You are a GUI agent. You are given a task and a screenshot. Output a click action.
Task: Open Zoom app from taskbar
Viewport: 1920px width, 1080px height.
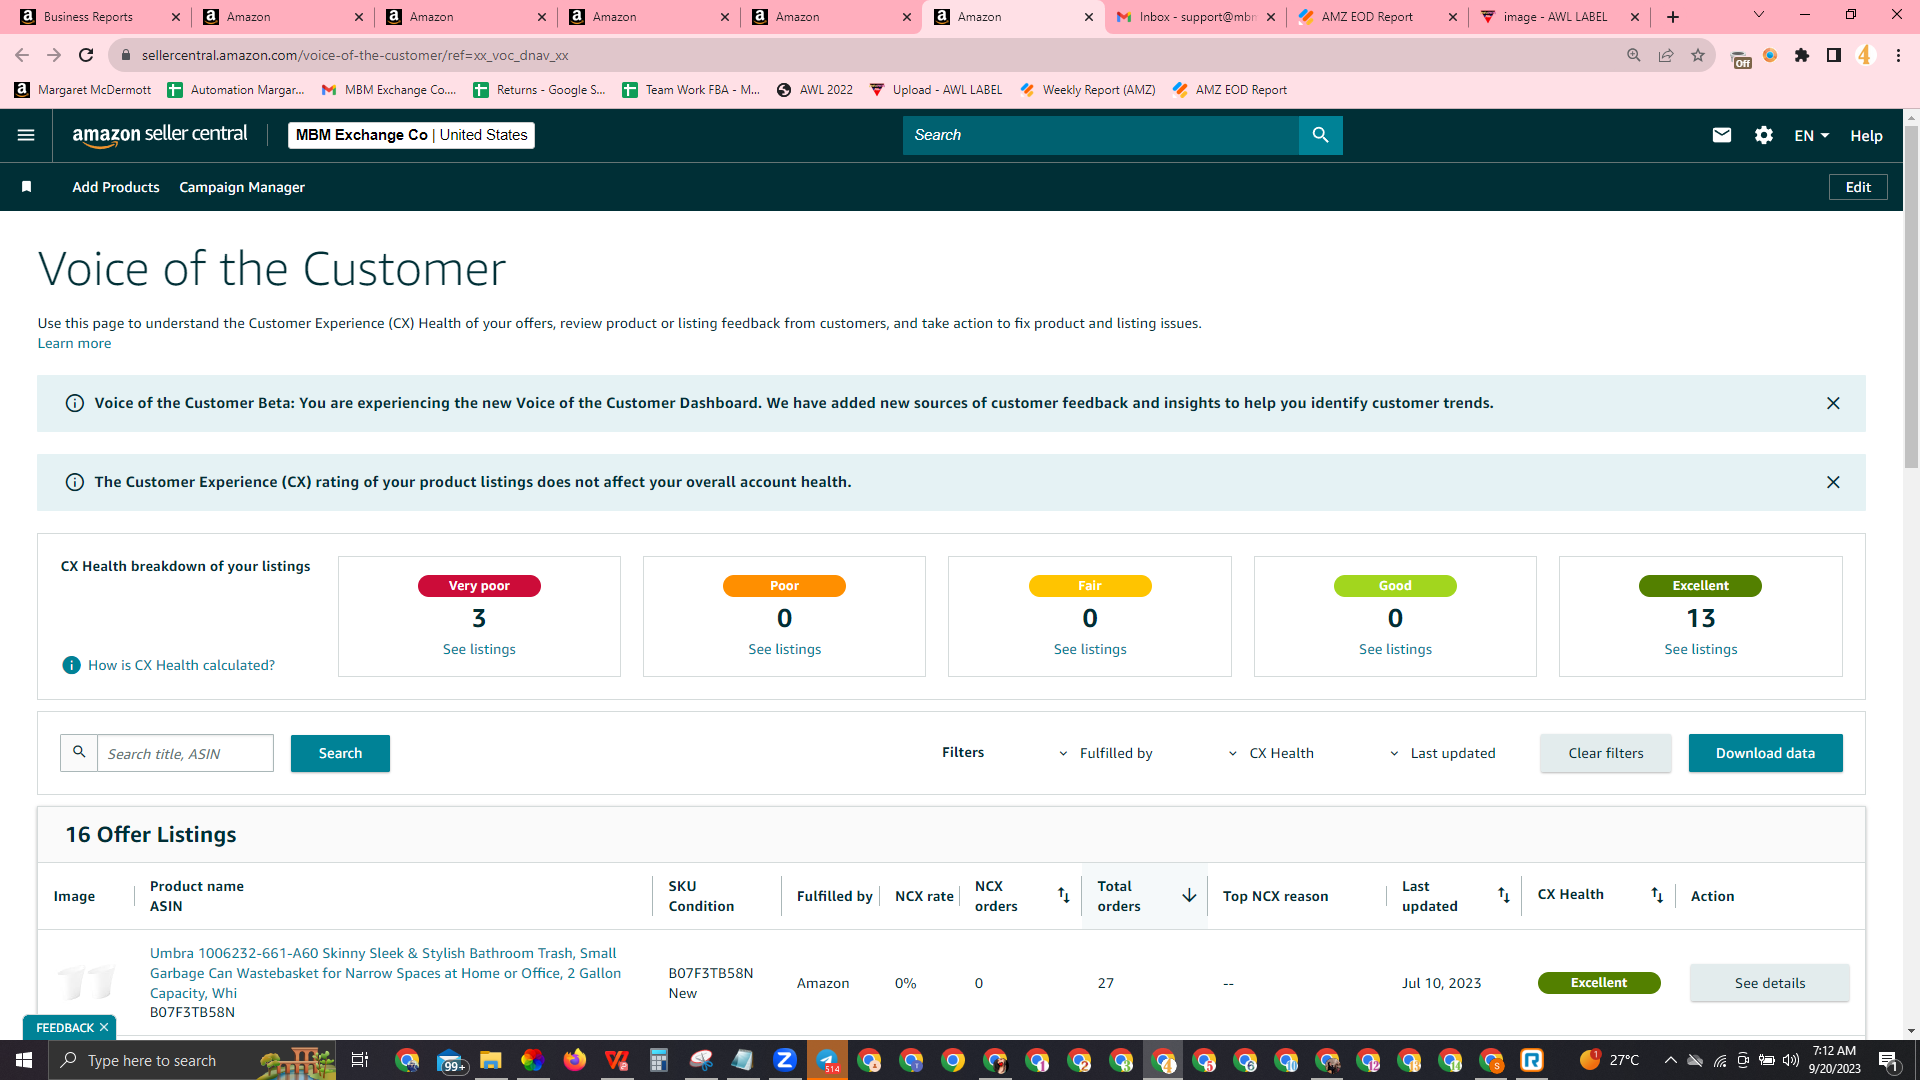point(785,1060)
